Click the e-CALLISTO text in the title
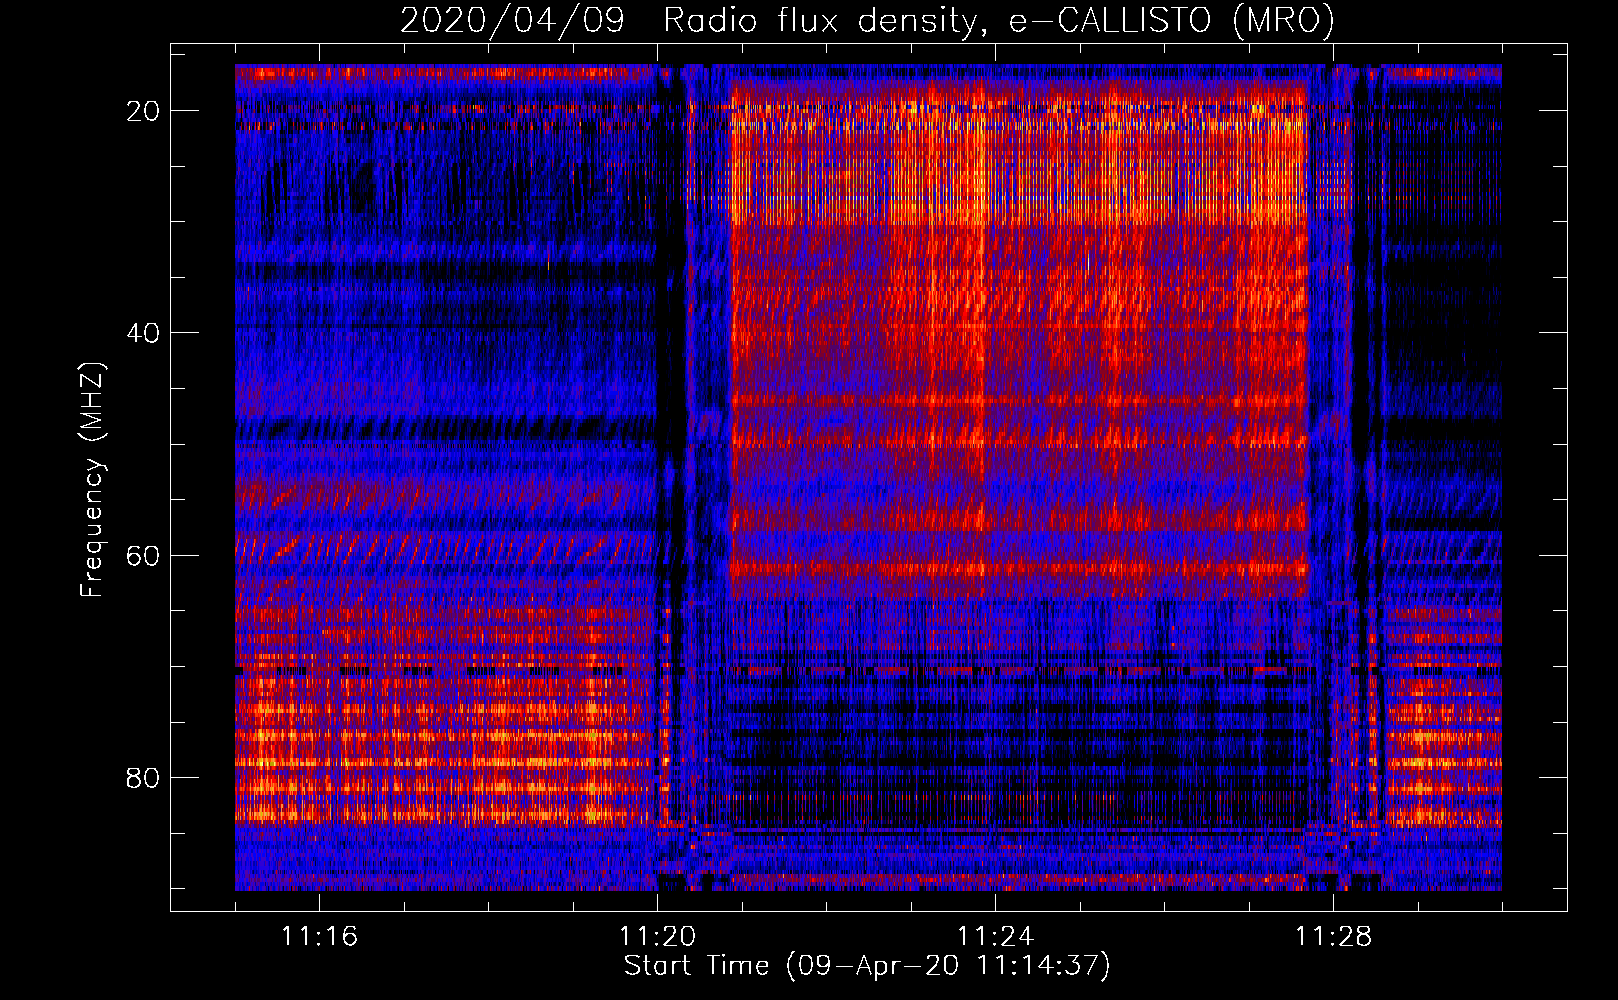Image resolution: width=1618 pixels, height=1000 pixels. tap(1110, 21)
